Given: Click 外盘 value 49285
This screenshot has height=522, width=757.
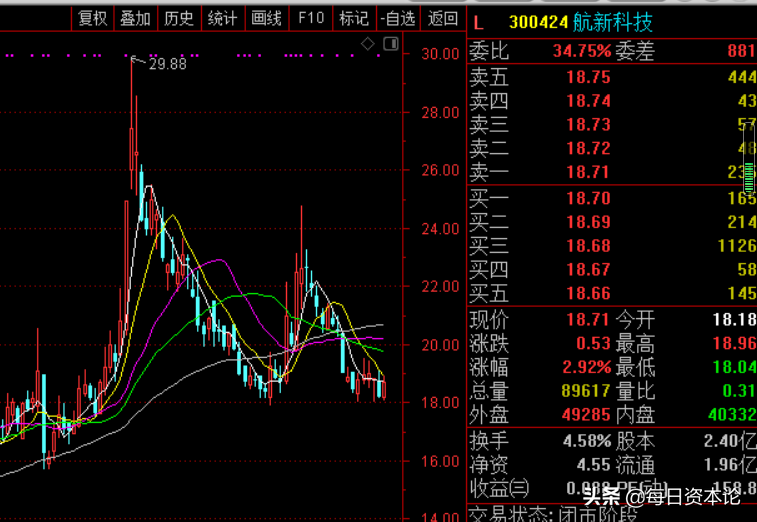Looking at the screenshot, I should [x=586, y=415].
